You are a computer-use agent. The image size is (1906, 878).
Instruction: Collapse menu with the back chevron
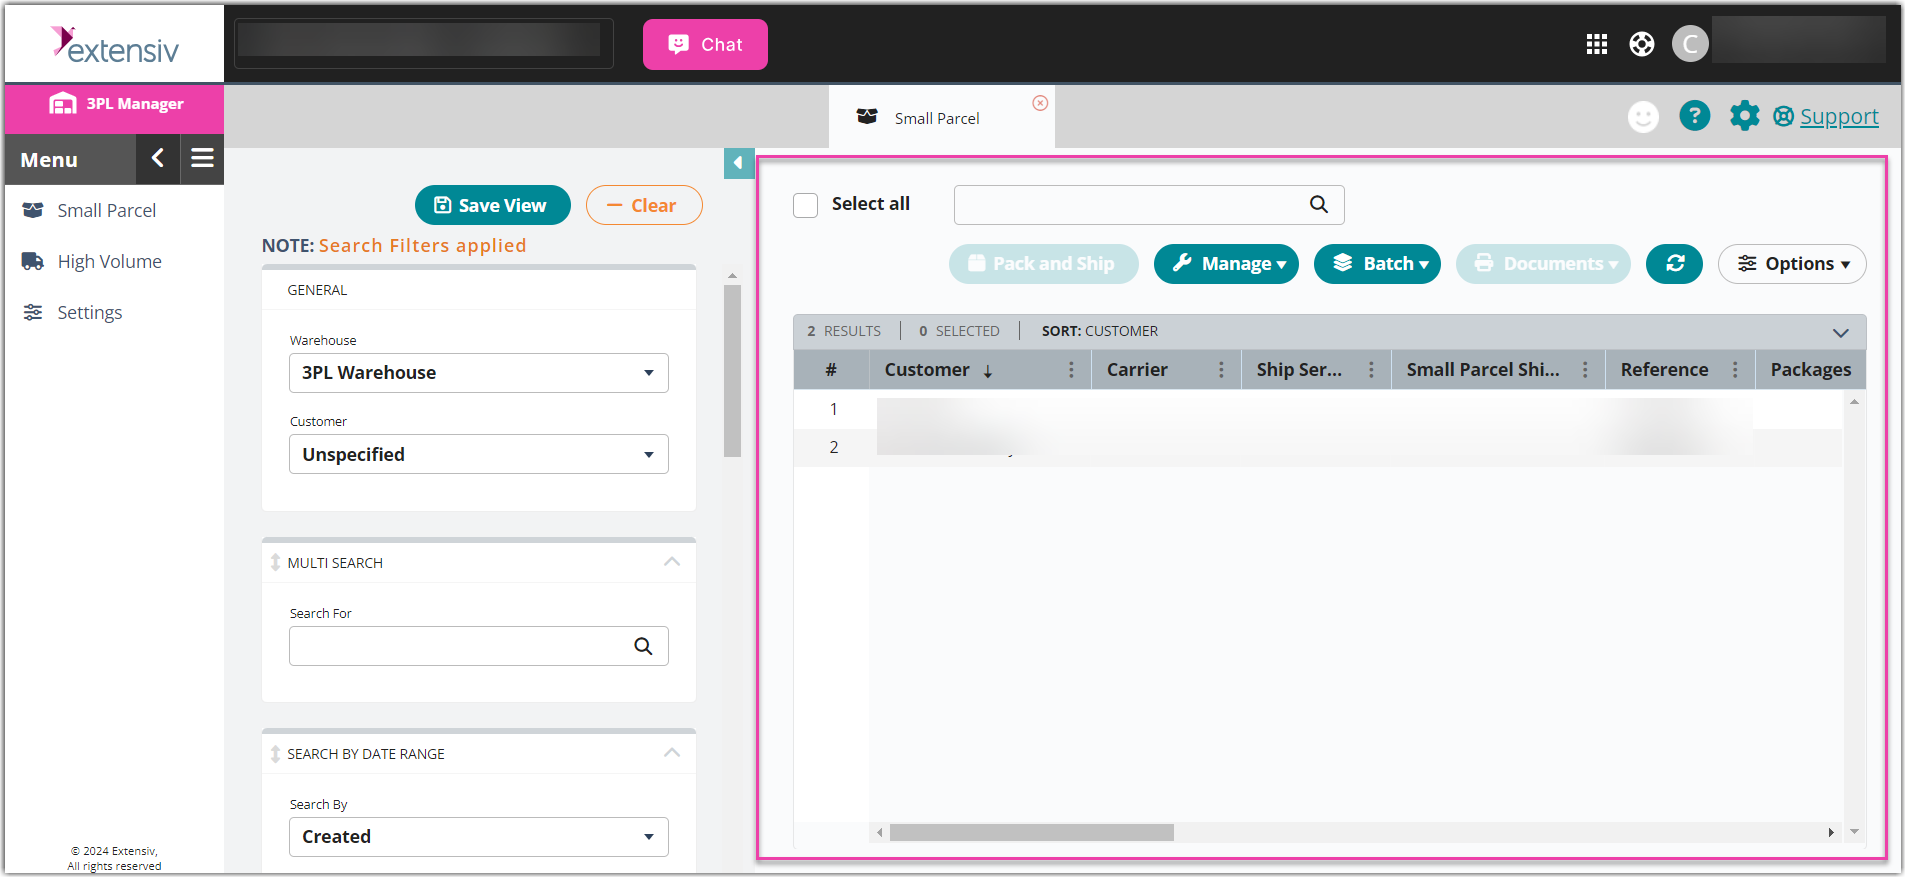pos(157,158)
